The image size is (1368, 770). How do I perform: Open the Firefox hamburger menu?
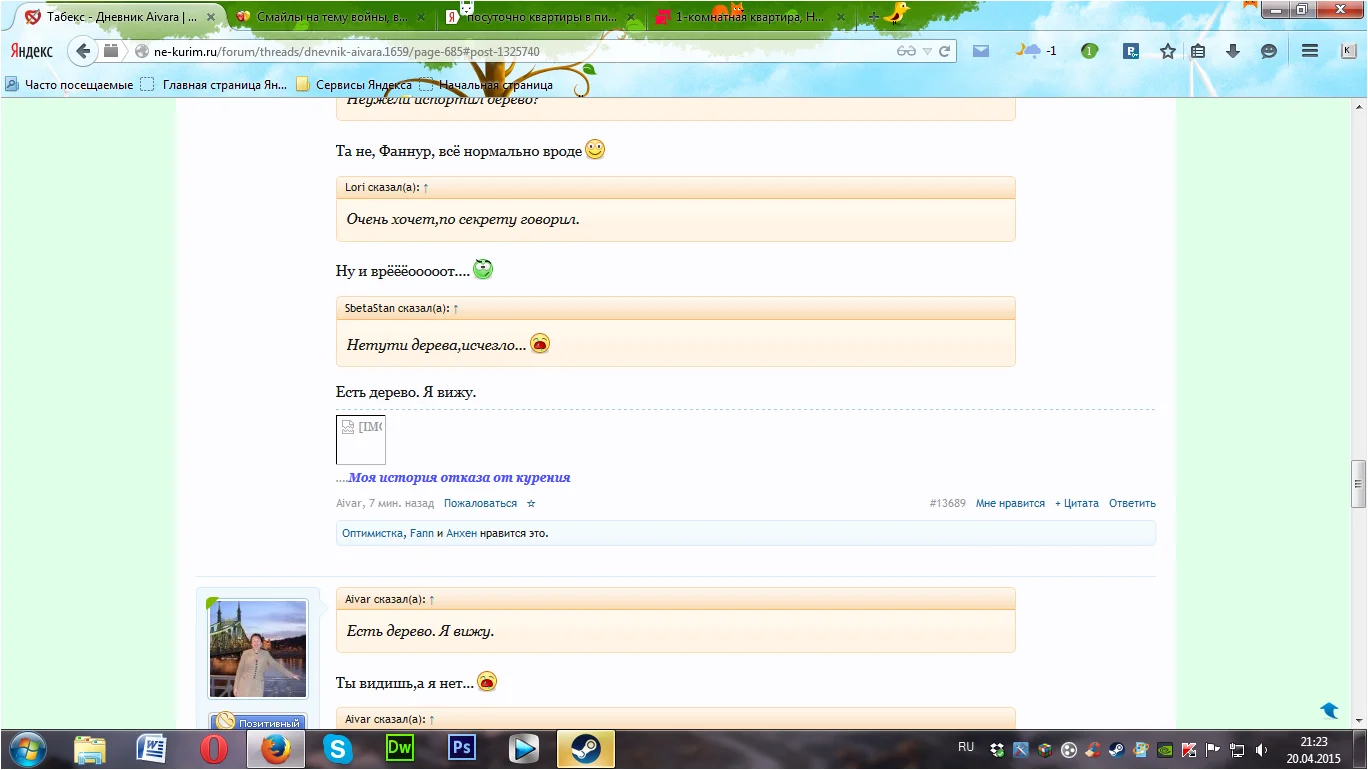1308,51
